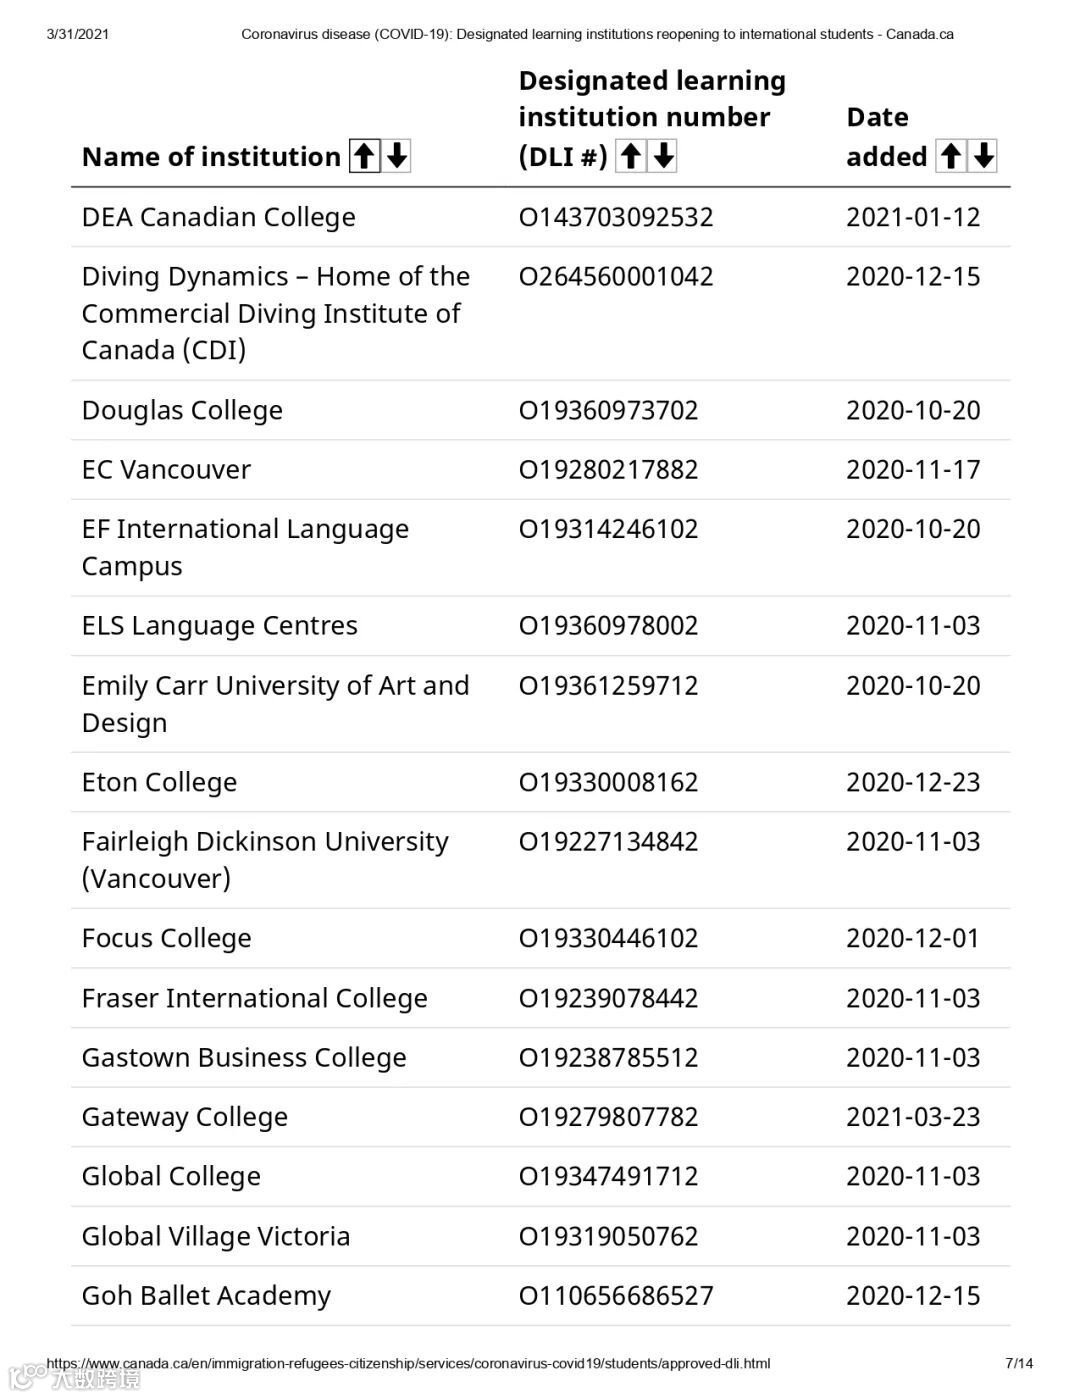Sort DLI numbers descending with down arrow

point(663,156)
